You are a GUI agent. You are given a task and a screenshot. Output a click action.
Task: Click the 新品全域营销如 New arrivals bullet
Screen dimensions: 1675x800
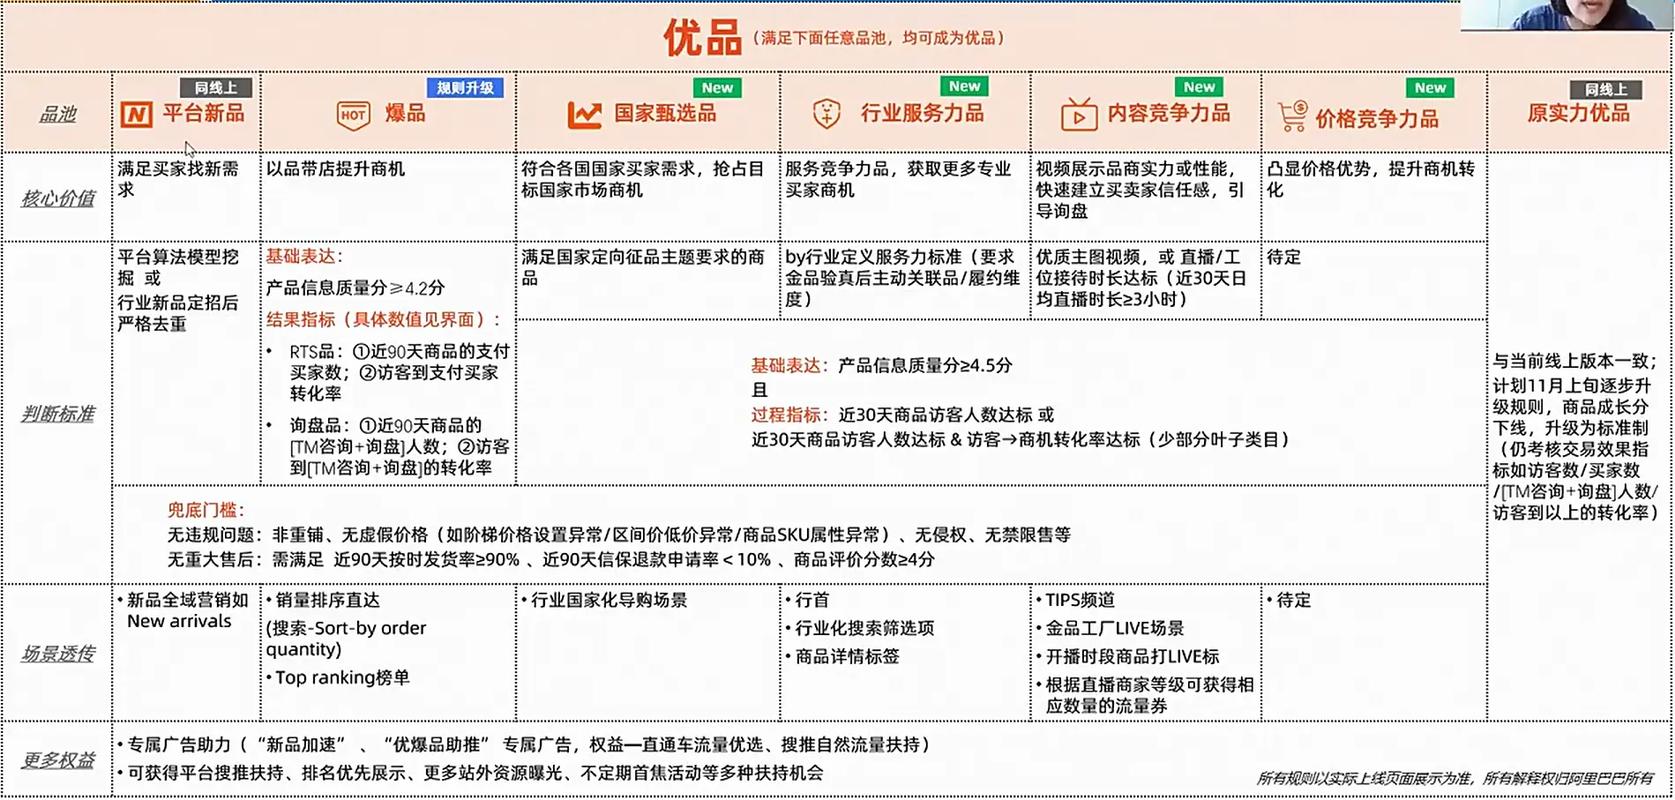click(183, 610)
